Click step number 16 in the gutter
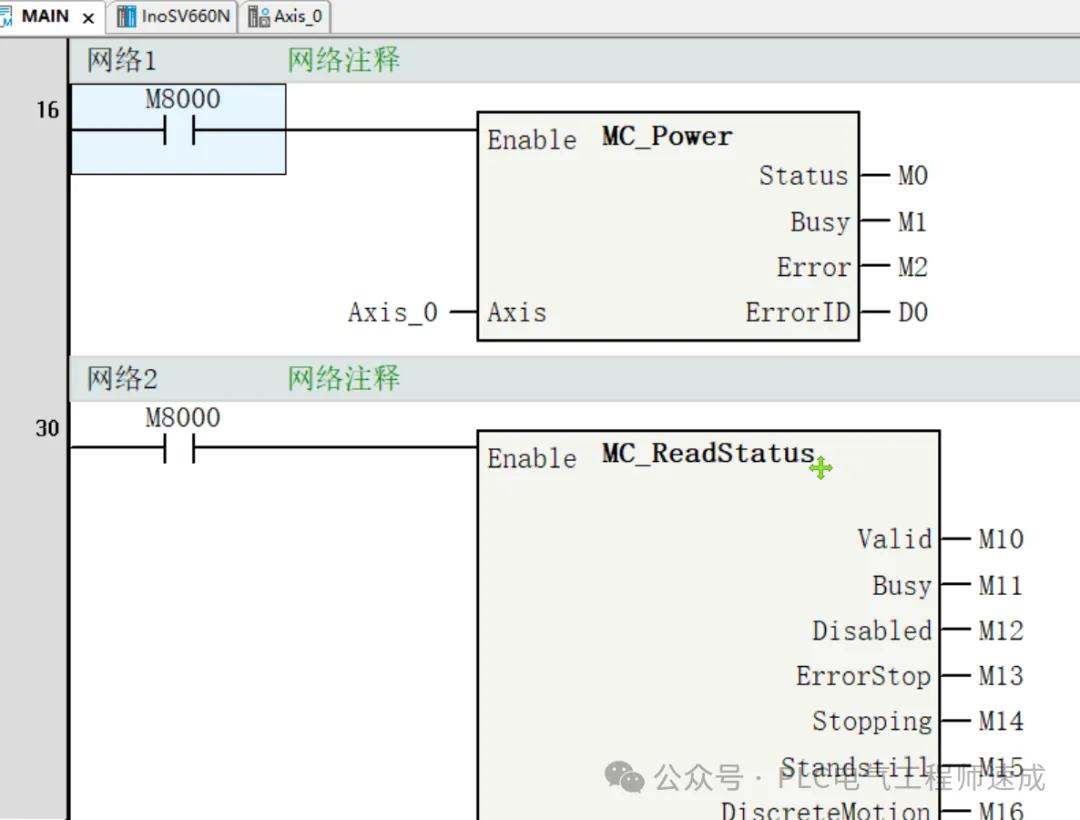1080x820 pixels. point(48,110)
